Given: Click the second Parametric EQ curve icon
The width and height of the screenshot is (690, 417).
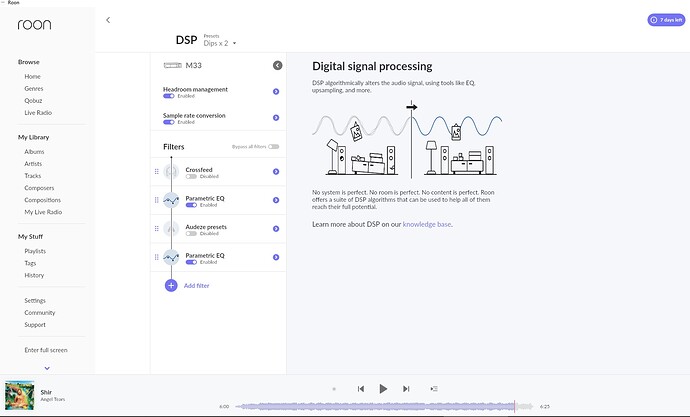Looking at the screenshot, I should 171,257.
